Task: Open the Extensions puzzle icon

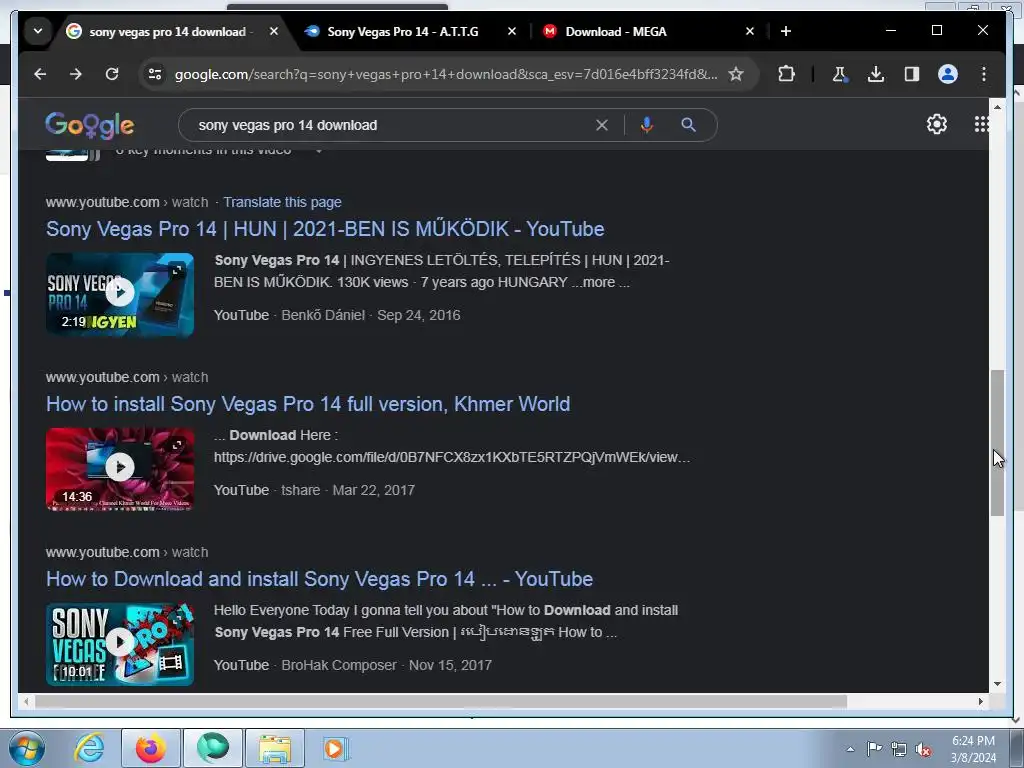Action: tap(786, 74)
